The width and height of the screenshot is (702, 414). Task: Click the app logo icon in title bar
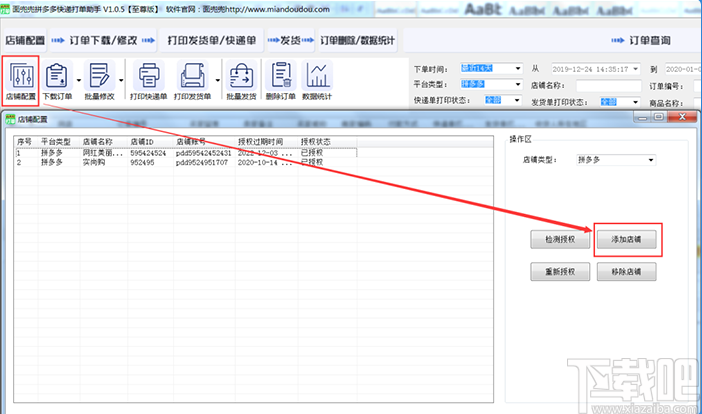tap(5, 9)
